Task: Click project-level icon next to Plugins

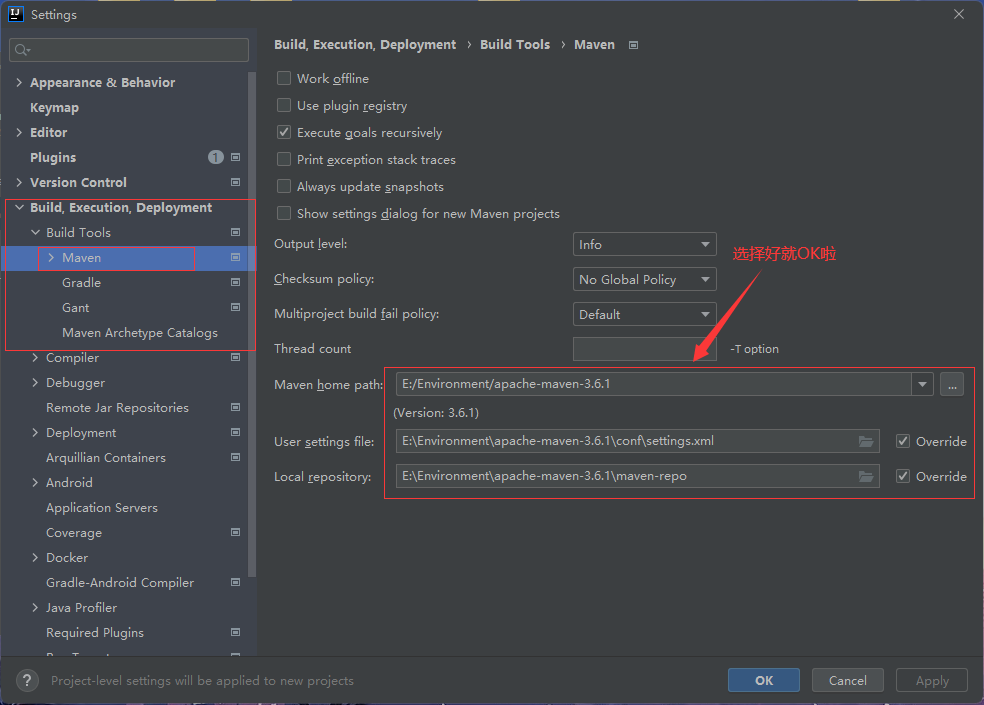Action: click(x=235, y=157)
